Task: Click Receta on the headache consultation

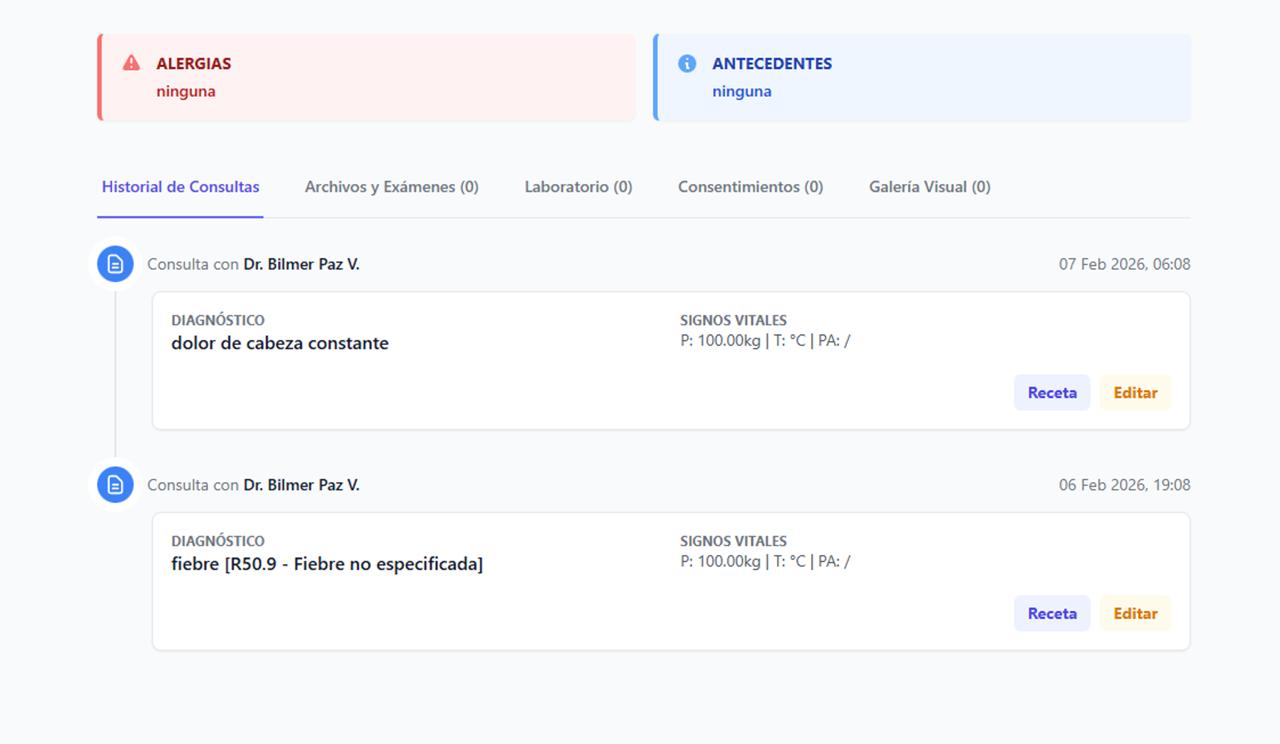Action: (1051, 392)
